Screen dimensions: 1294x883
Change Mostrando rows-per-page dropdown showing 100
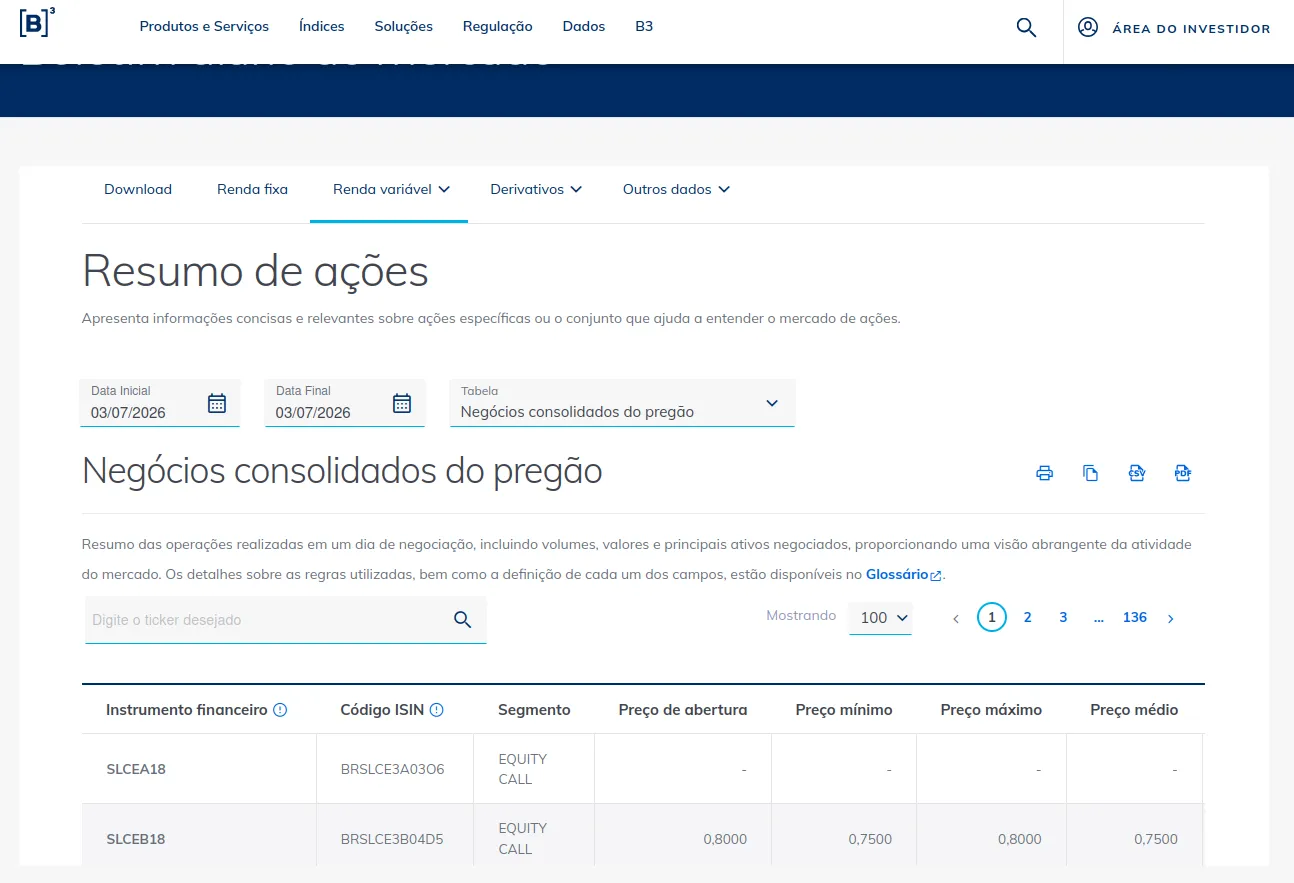click(880, 618)
